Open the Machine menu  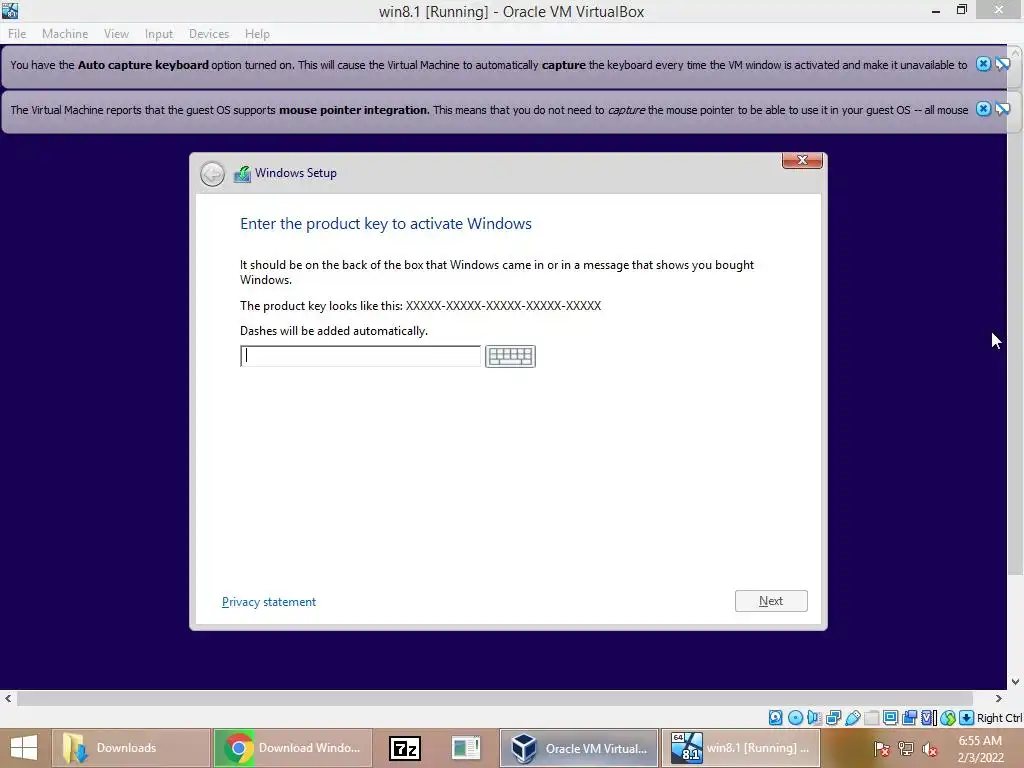[x=65, y=34]
